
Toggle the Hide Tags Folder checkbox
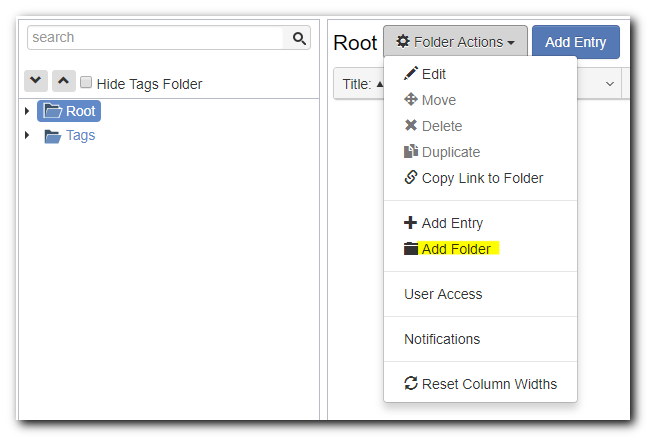(x=86, y=83)
